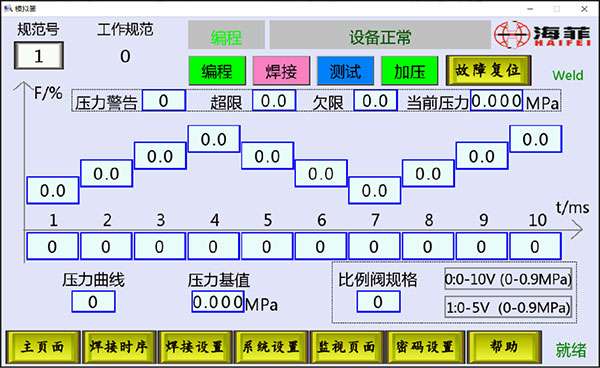Click the green 编程 mode button

tap(217, 71)
